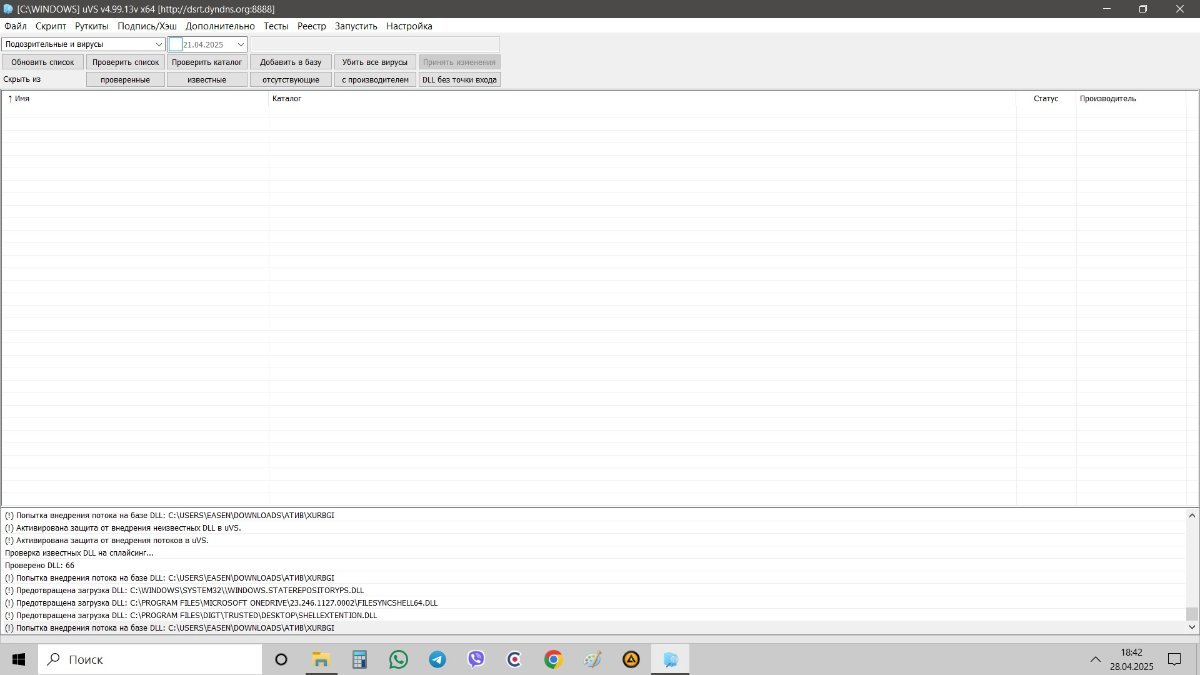Image resolution: width=1200 pixels, height=675 pixels.
Task: Click the Обновить список button
Action: pyautogui.click(x=42, y=62)
